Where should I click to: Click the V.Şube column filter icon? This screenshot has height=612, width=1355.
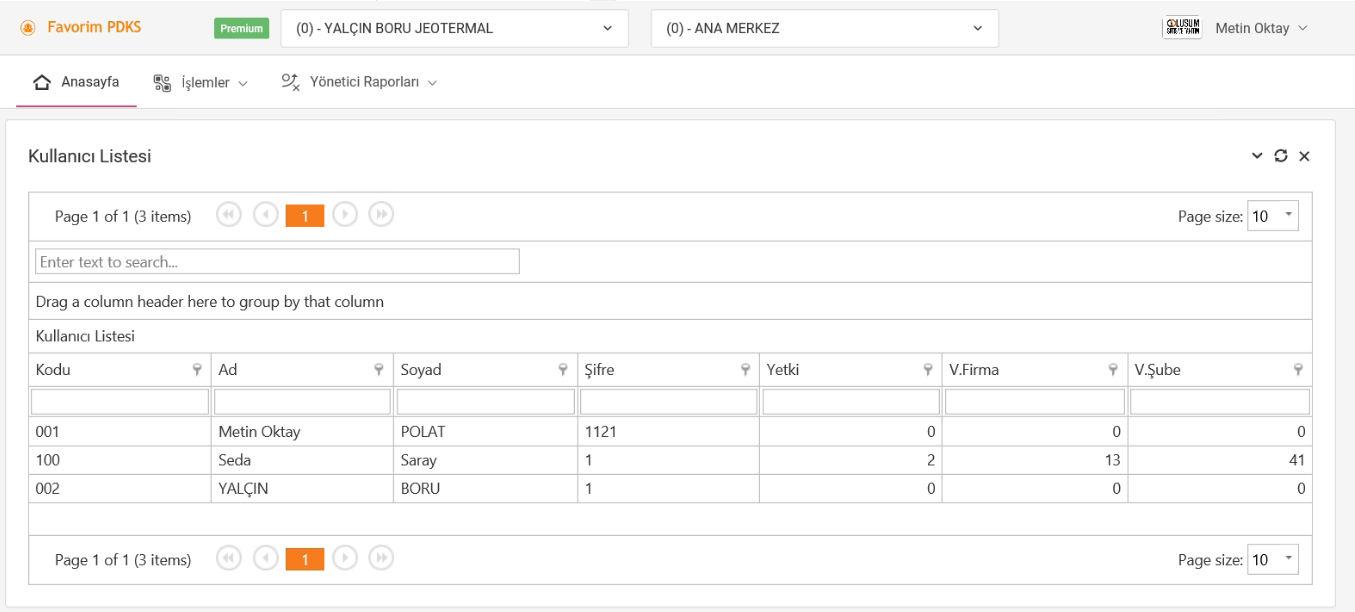point(1298,370)
